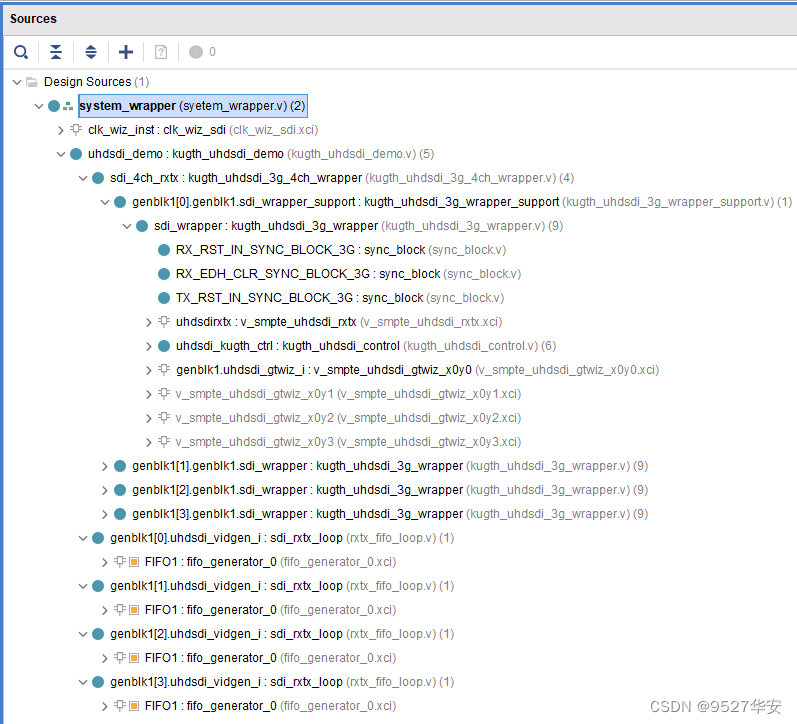Click the top-module icon beside system_wrapper
The height and width of the screenshot is (724, 797).
pos(68,106)
